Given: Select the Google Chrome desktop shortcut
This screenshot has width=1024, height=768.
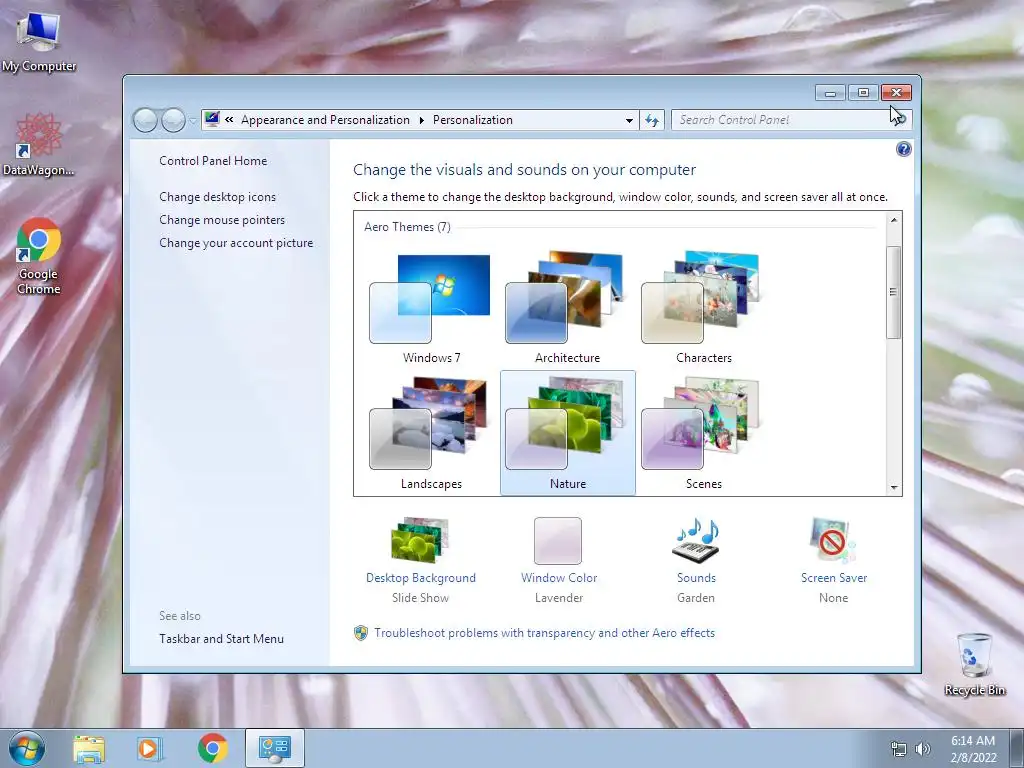Looking at the screenshot, I should (x=39, y=256).
